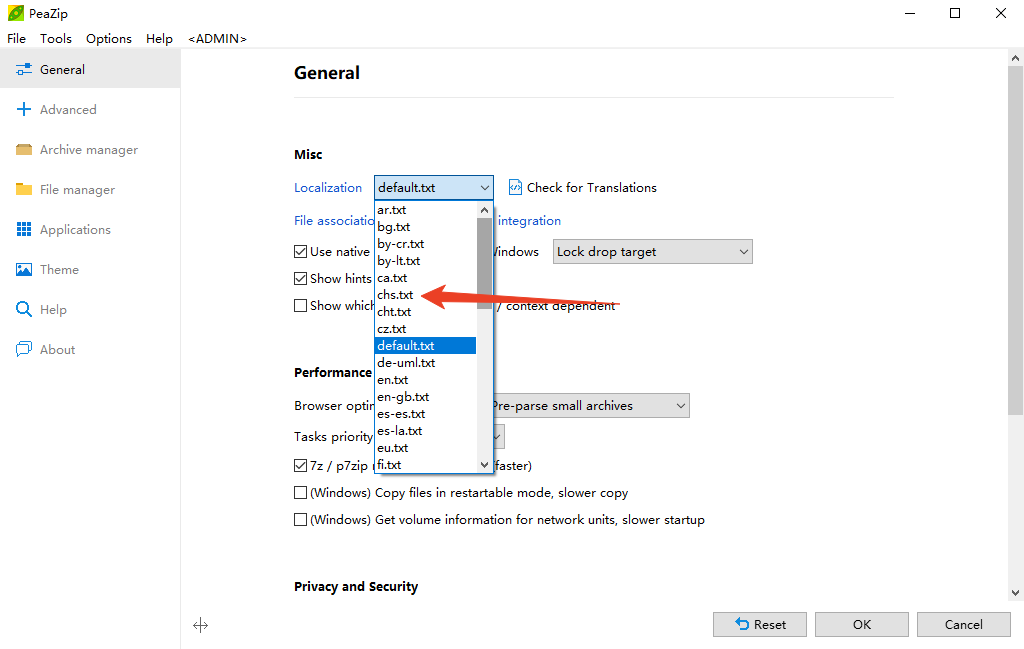Click the move-cross icon at bottom left

pyautogui.click(x=200, y=625)
